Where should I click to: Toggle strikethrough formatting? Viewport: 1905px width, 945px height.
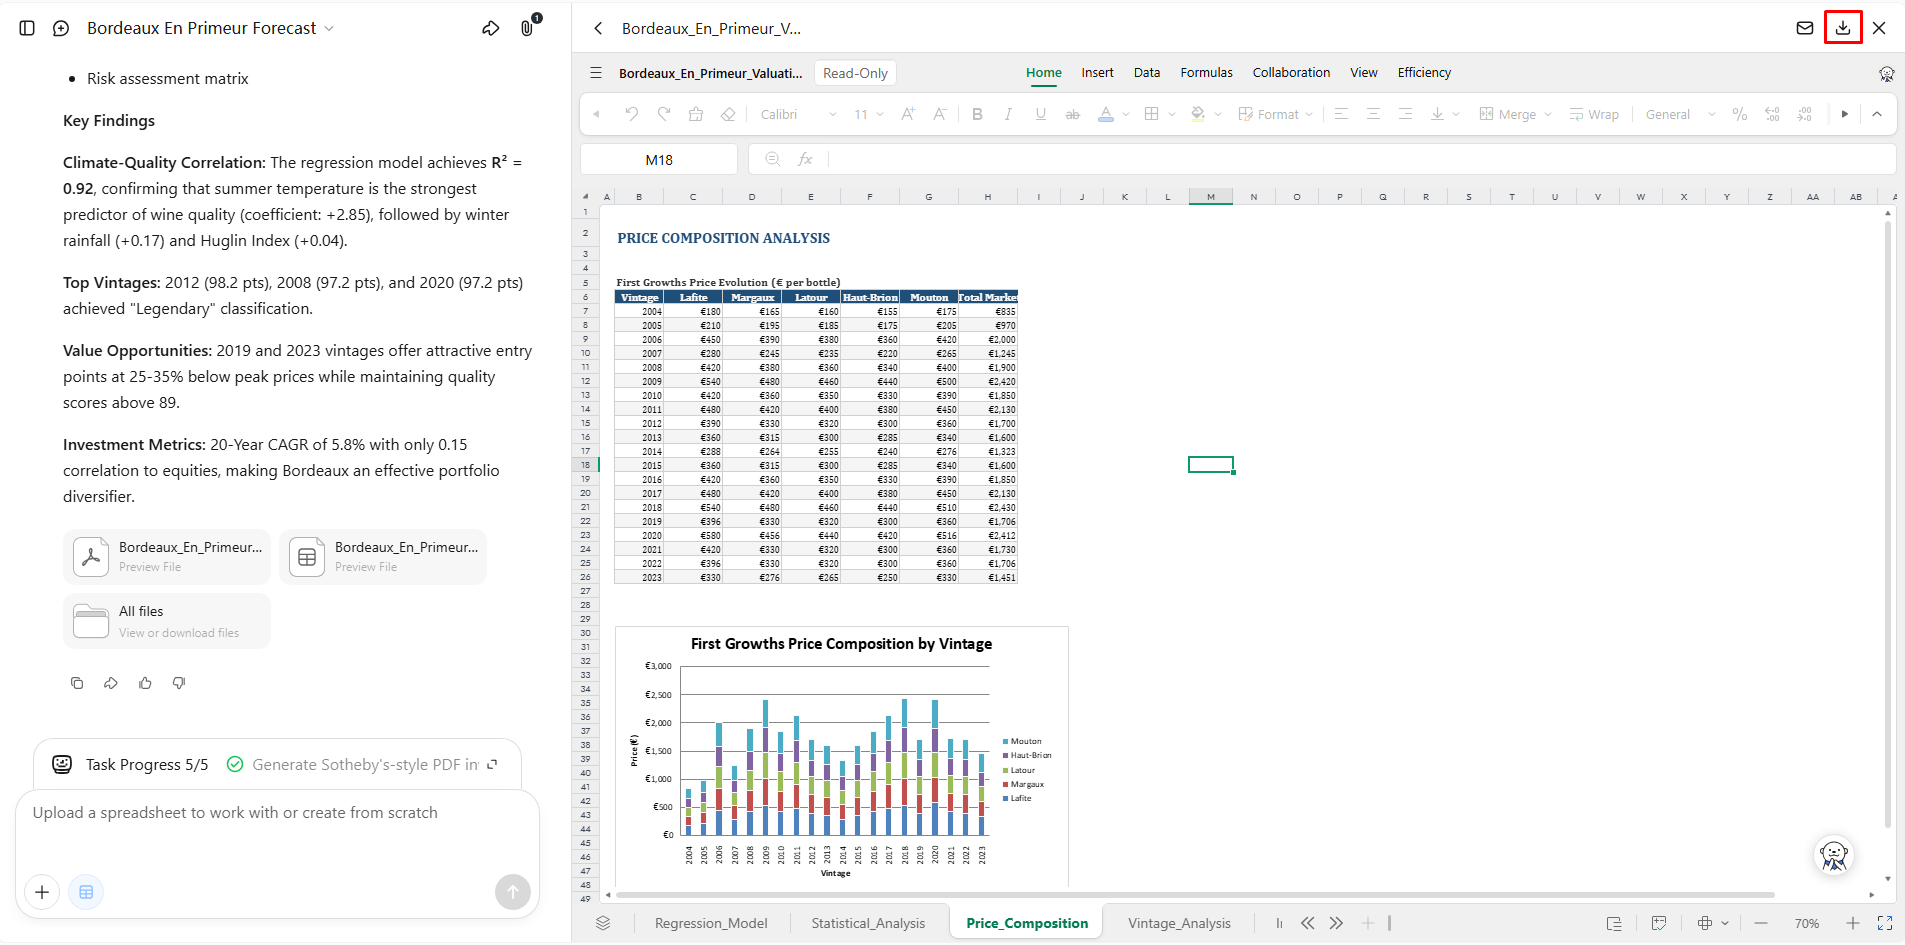1073,114
